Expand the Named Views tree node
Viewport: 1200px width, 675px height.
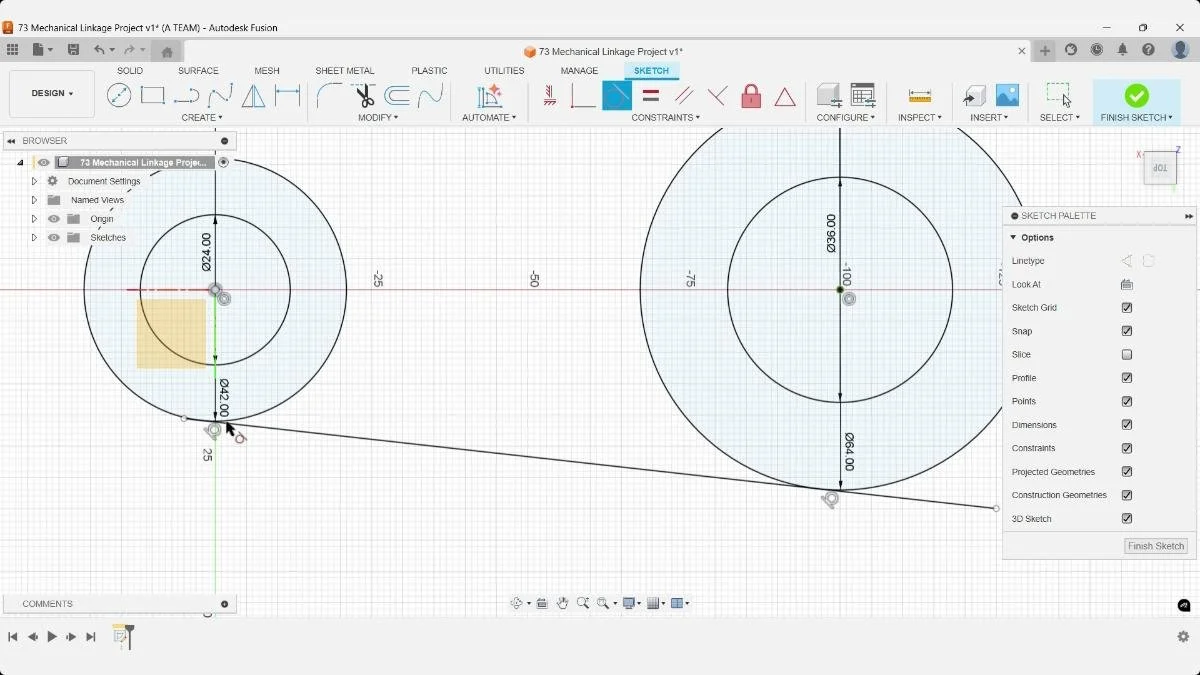(x=34, y=200)
